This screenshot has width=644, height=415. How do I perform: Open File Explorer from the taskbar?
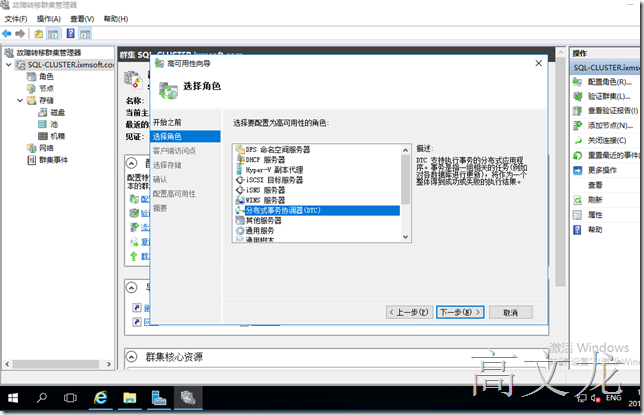click(x=130, y=398)
